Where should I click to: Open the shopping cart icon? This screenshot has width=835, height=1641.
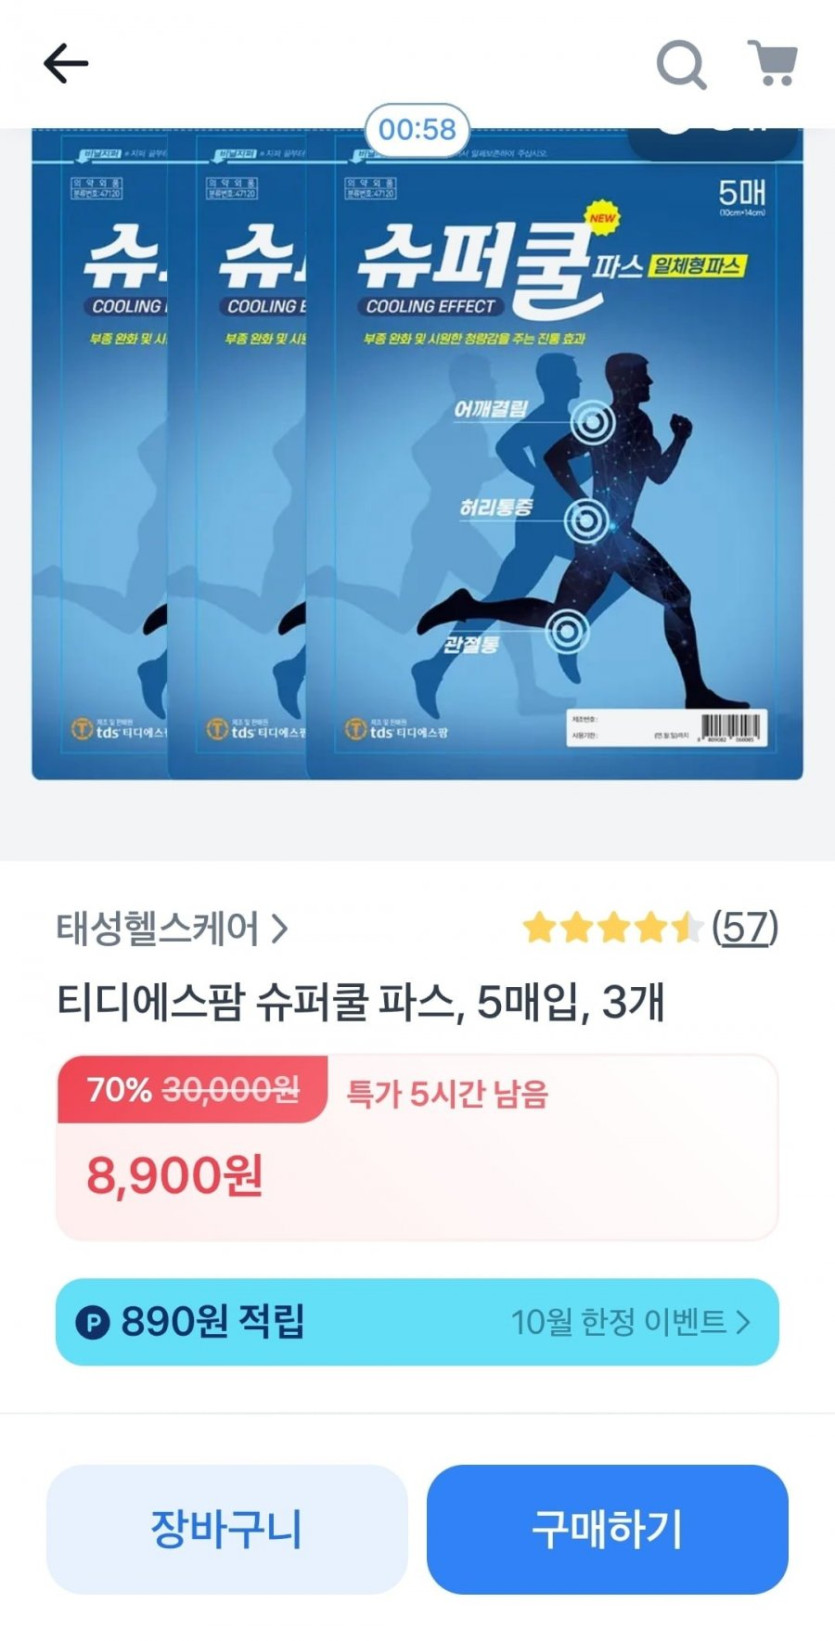pos(773,63)
